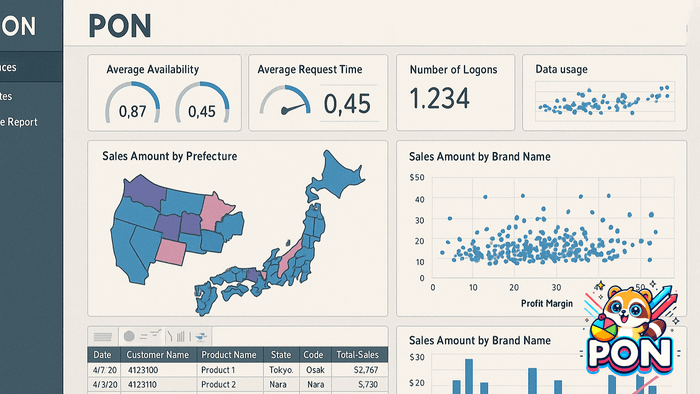Image resolution: width=700 pixels, height=394 pixels.
Task: Click the striped lines icon in table toolbar
Action: pos(103,337)
